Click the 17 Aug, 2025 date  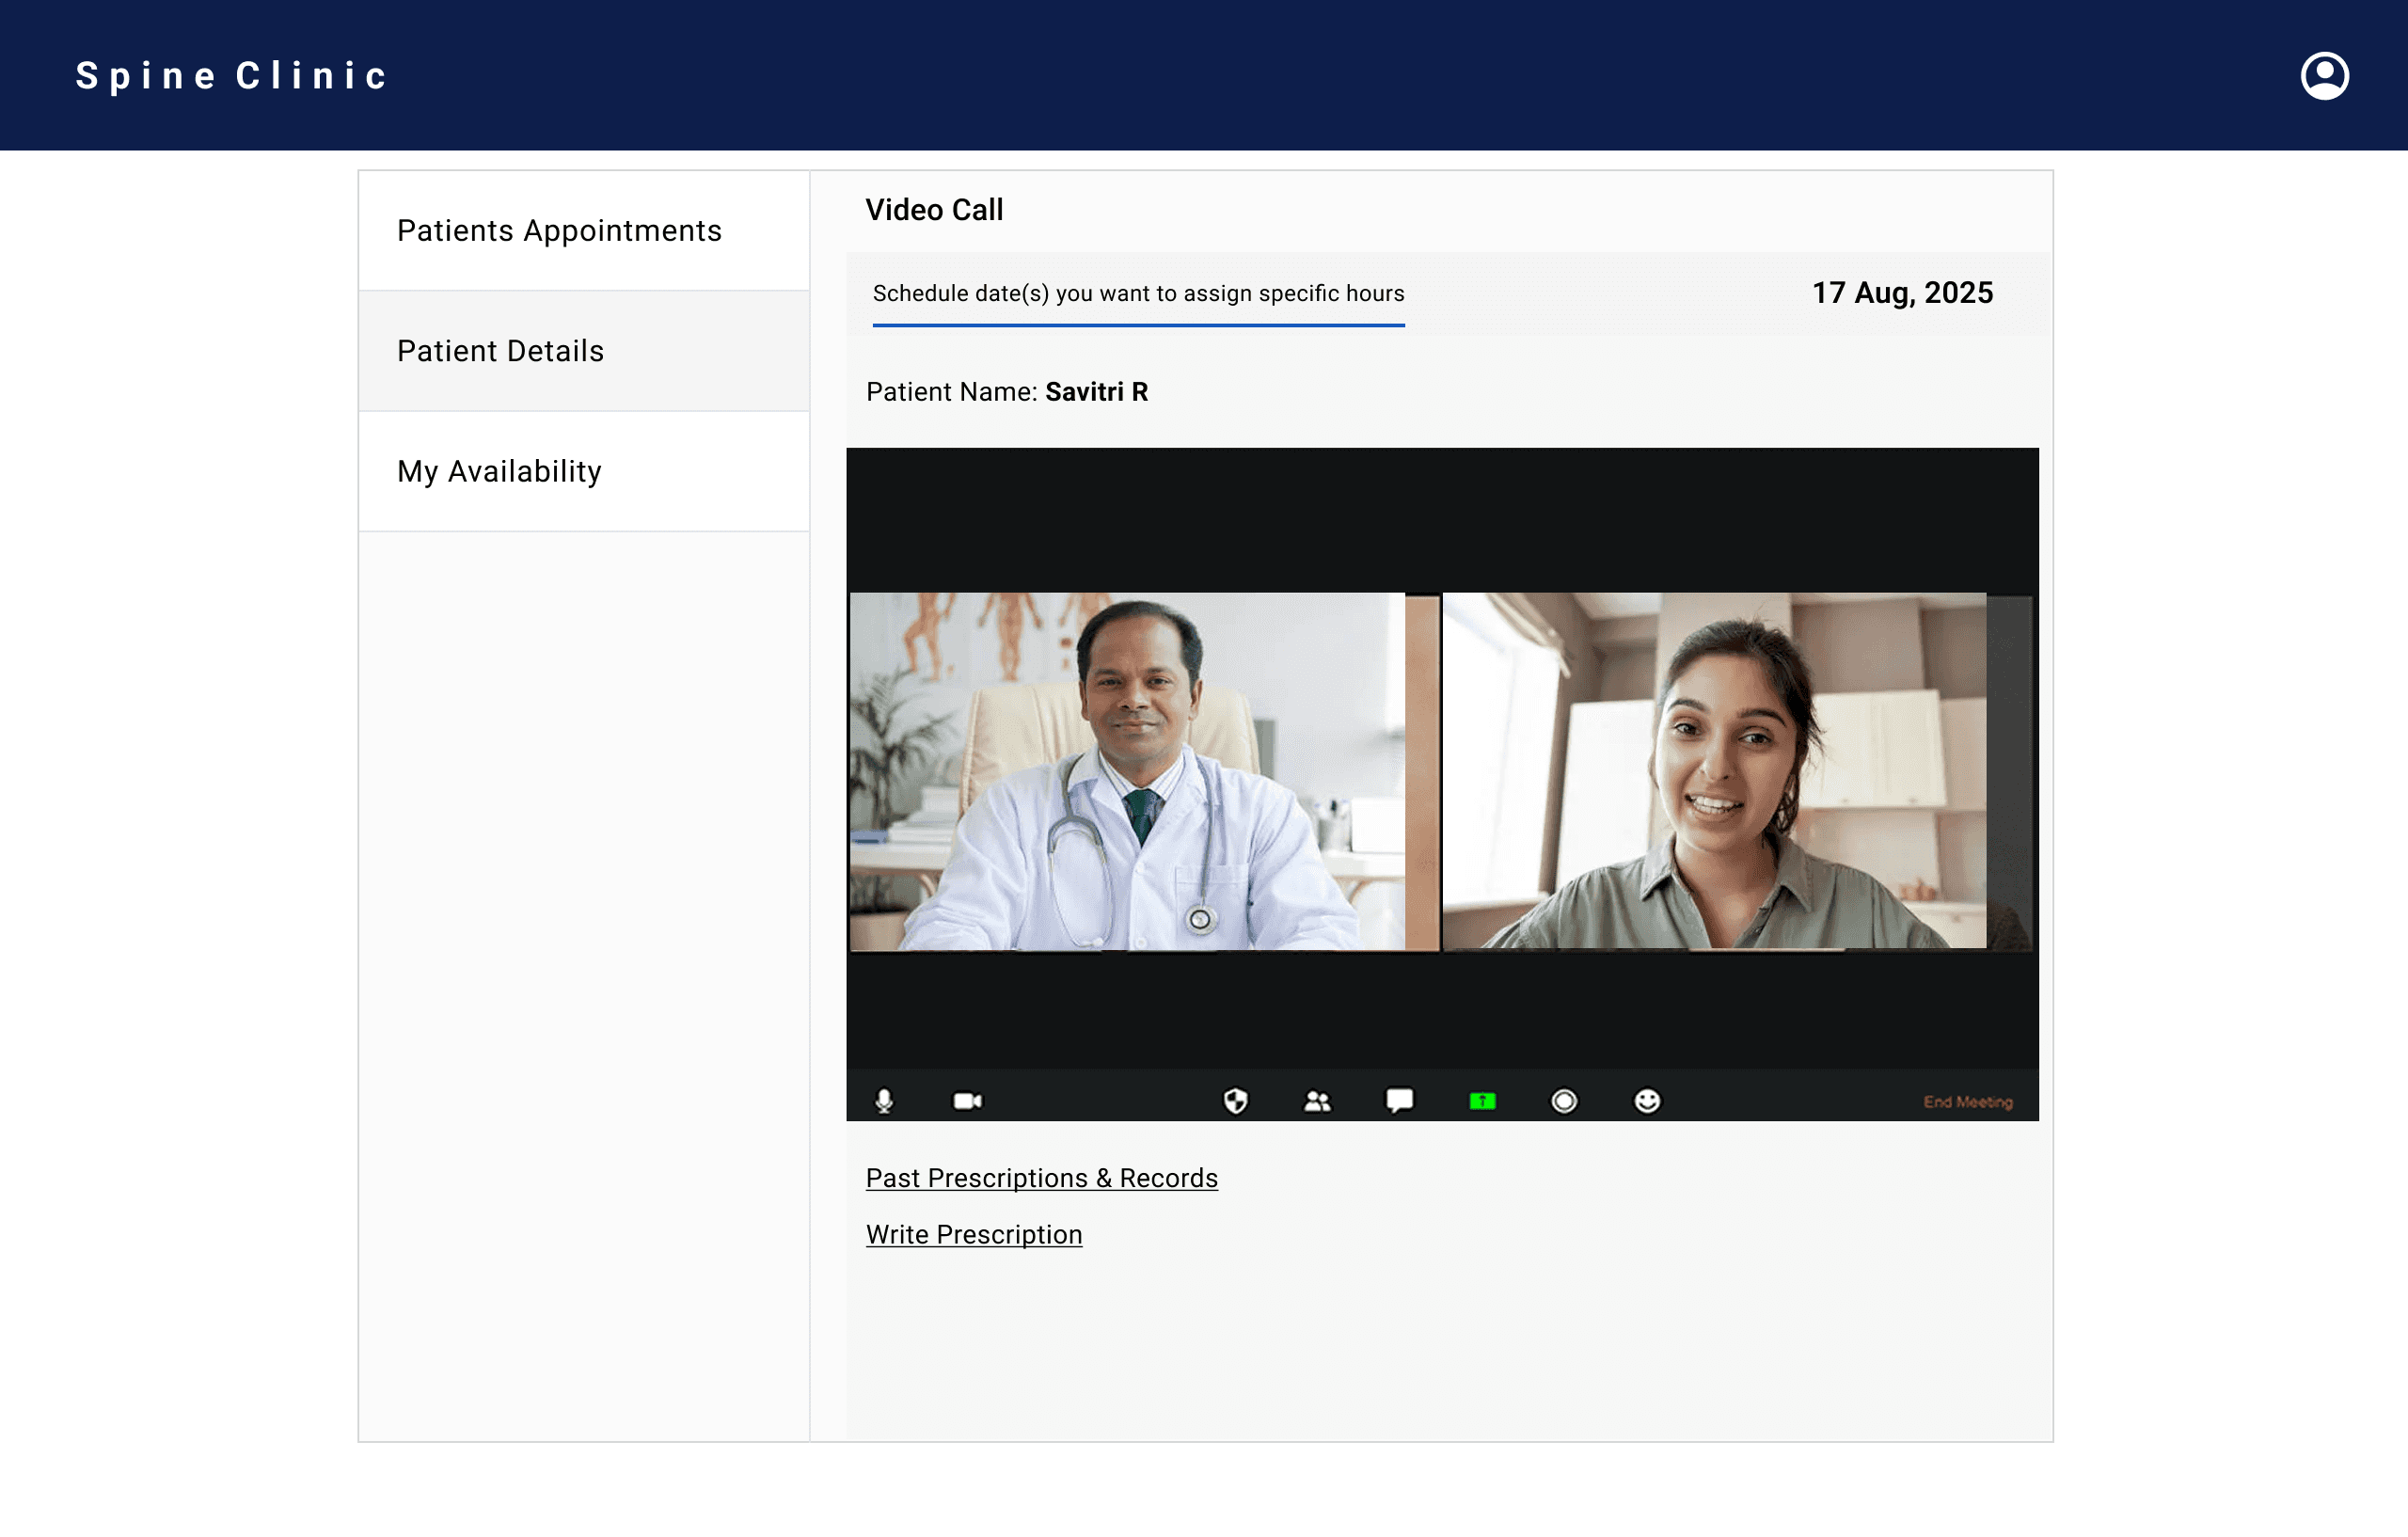tap(1902, 293)
